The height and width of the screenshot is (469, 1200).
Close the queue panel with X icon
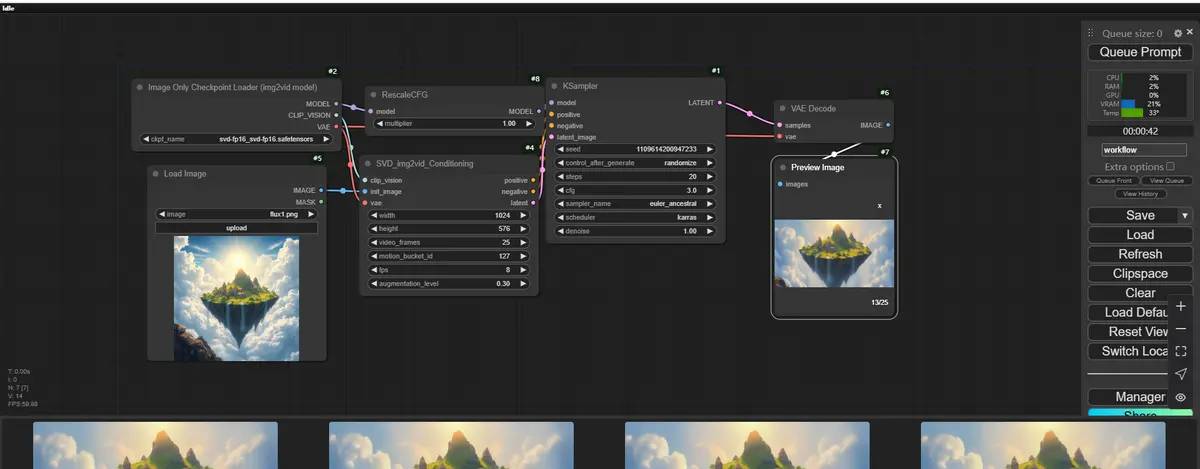(x=1189, y=33)
